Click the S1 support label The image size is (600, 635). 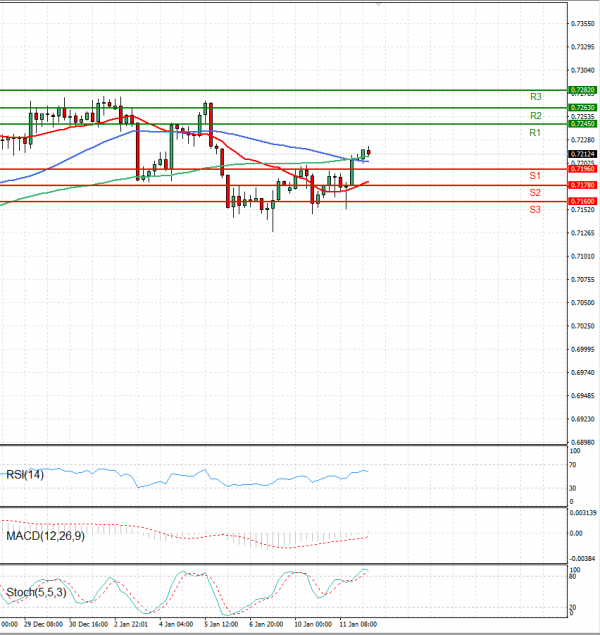pos(535,176)
